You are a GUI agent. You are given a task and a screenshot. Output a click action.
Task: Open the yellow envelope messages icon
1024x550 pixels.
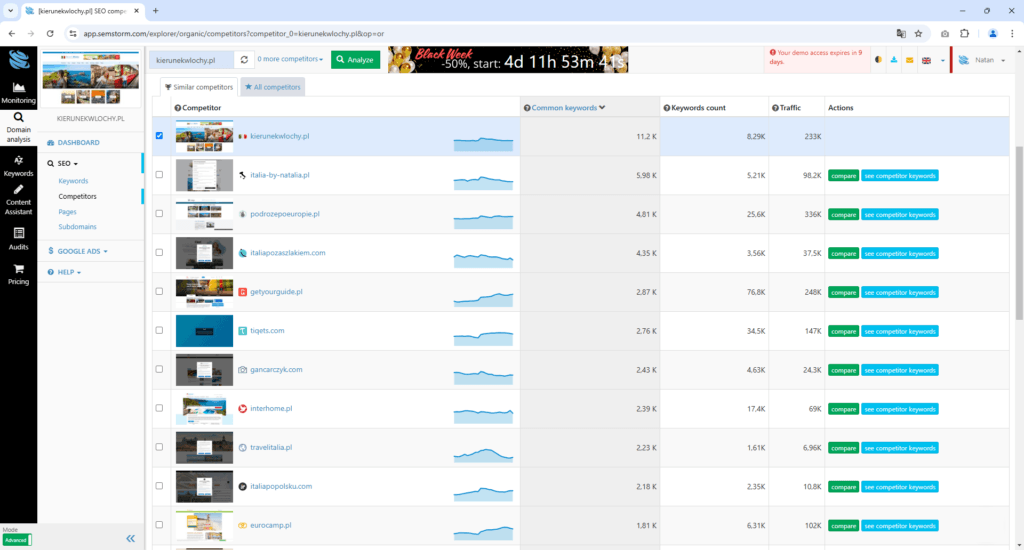[910, 60]
